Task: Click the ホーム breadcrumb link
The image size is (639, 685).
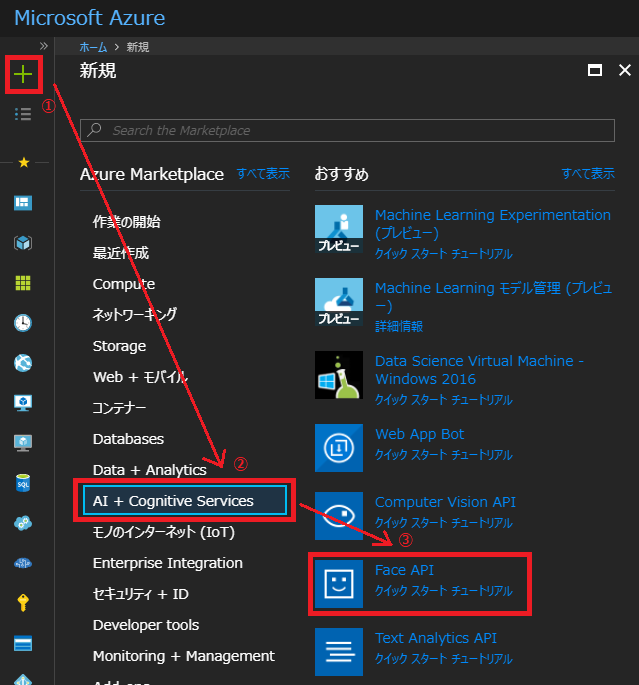Action: click(x=93, y=47)
